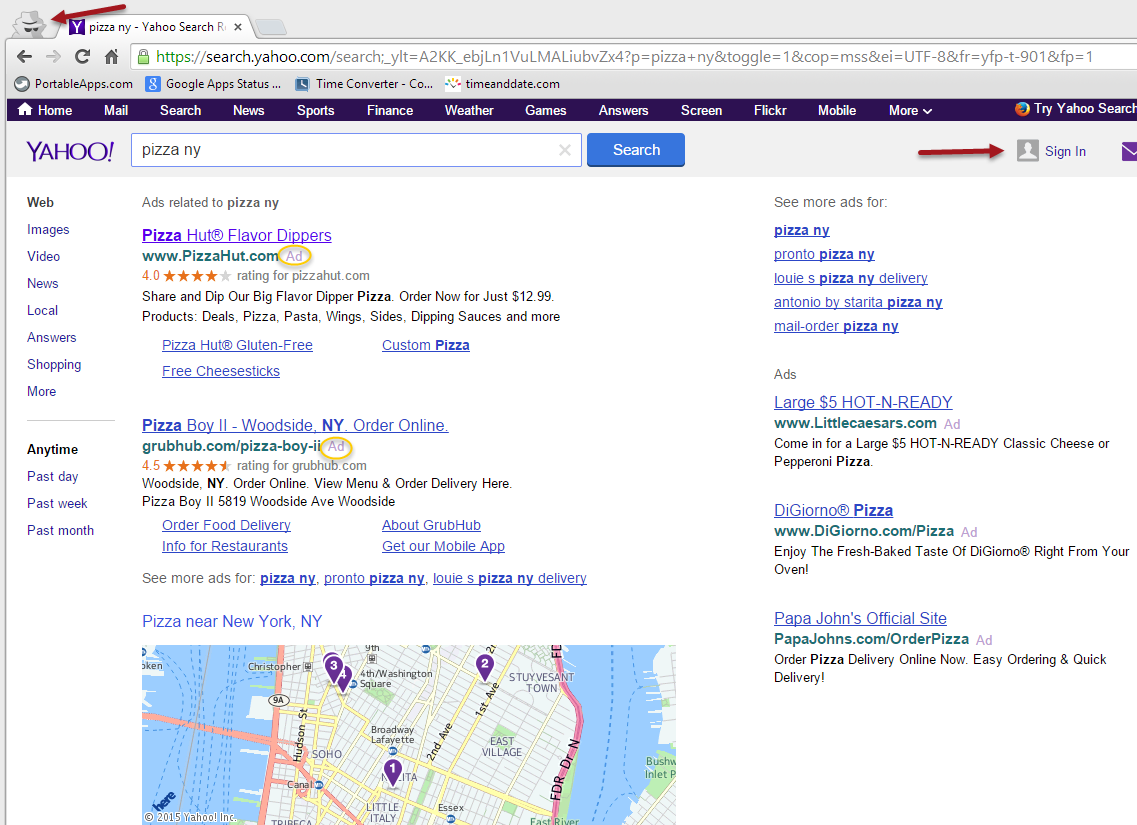Screen dimensions: 1137x825
Task: Clear search text with the X icon
Action: [565, 150]
